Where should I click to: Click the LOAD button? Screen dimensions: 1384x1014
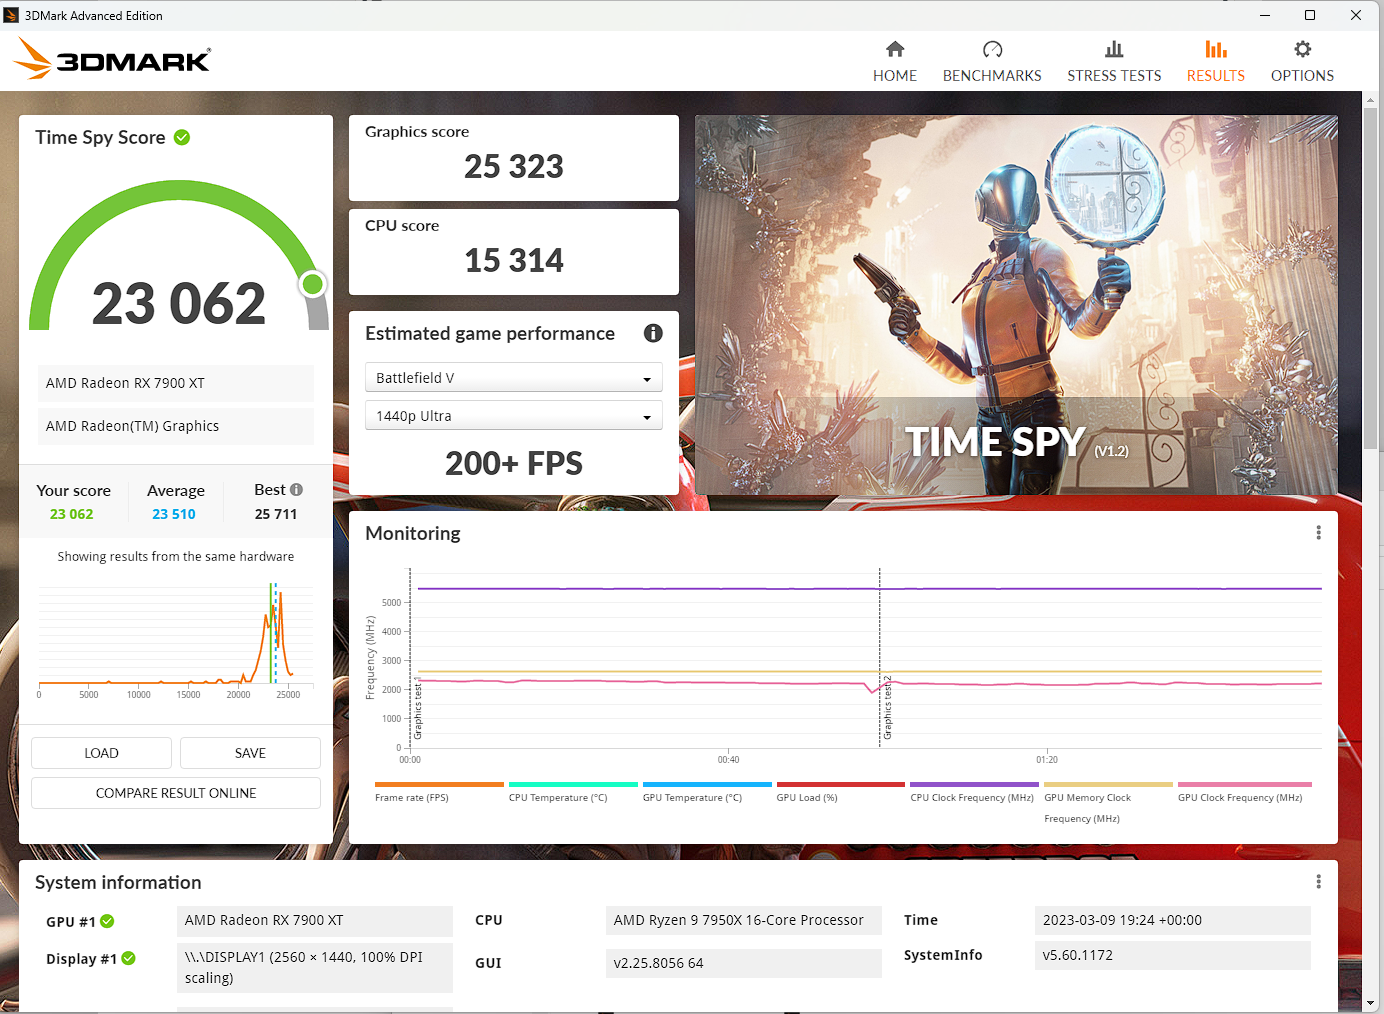[101, 753]
